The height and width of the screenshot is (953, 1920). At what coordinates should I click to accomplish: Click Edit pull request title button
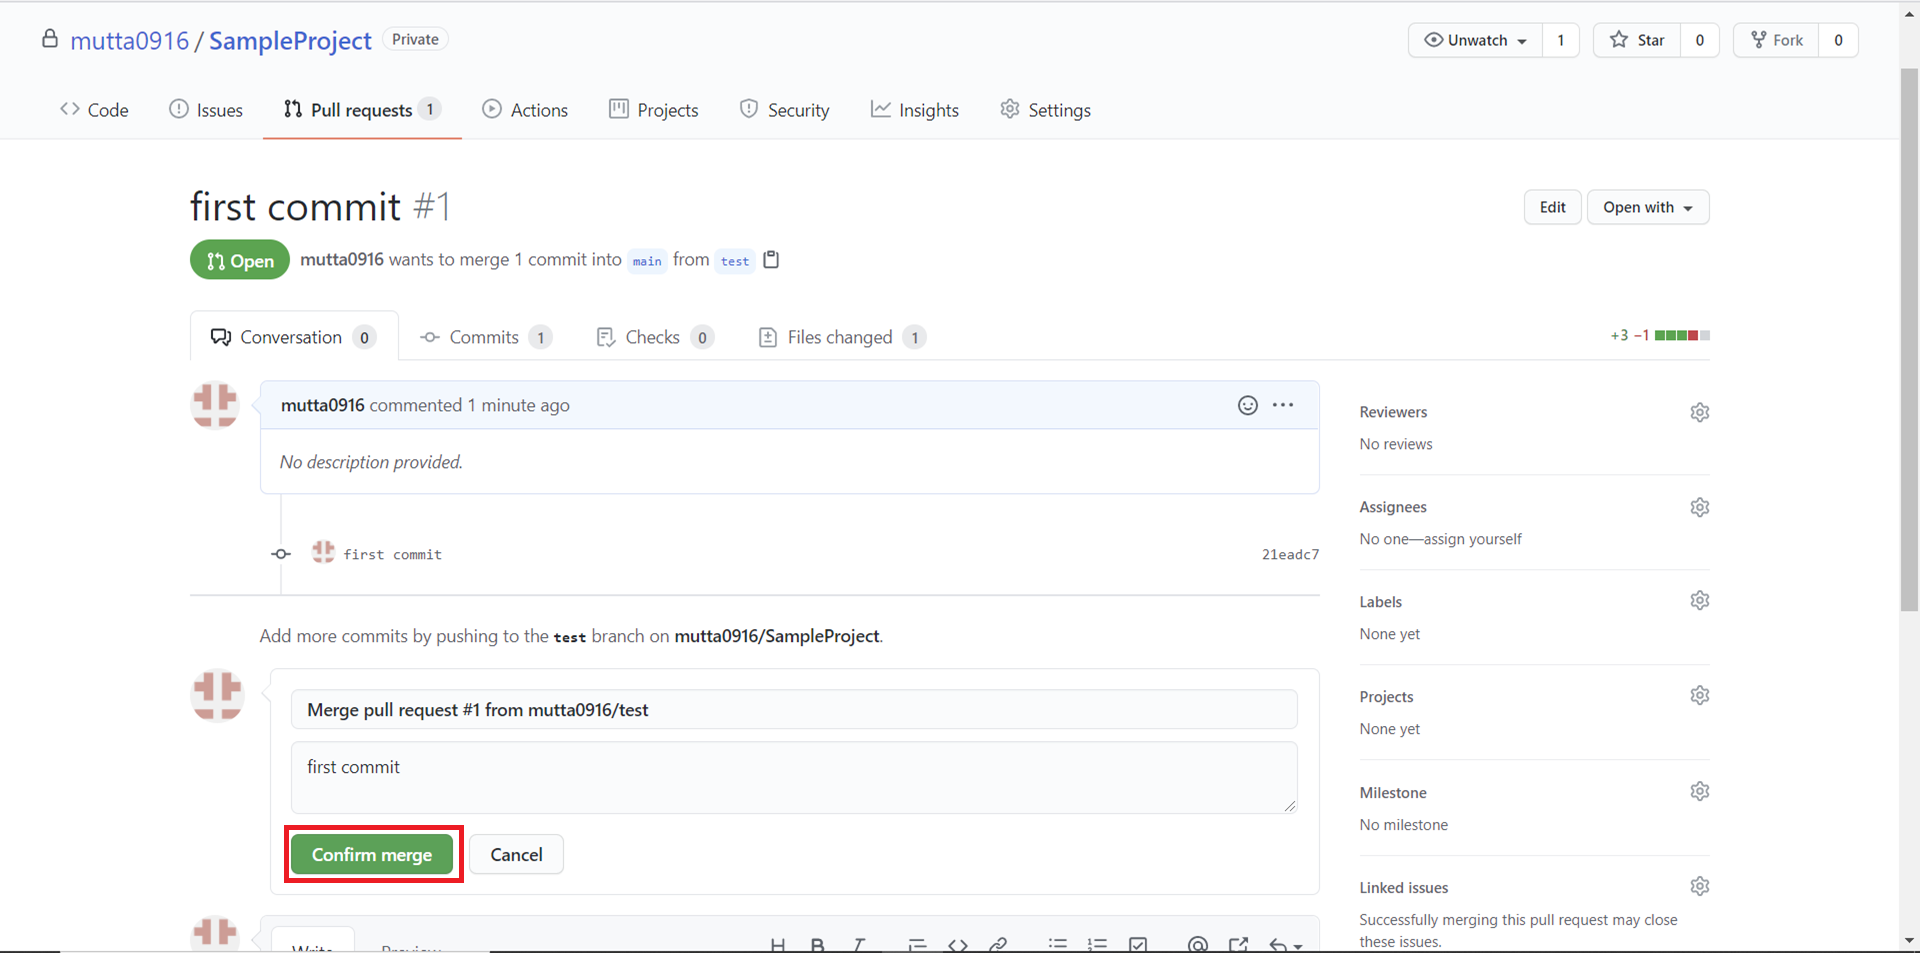click(1552, 207)
